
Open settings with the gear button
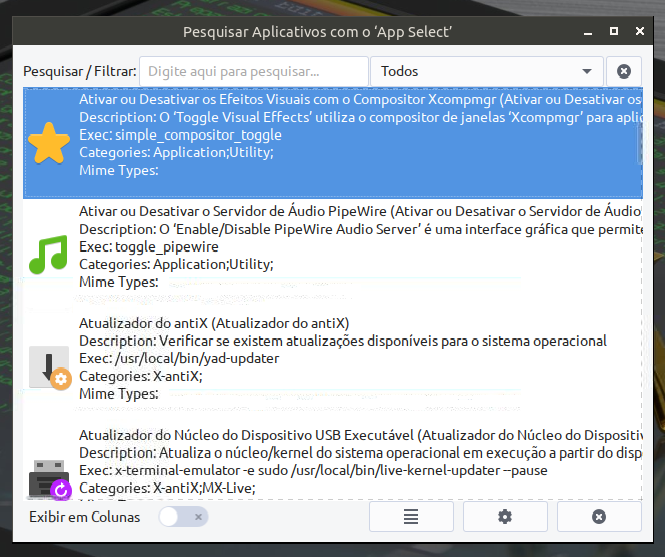click(x=505, y=517)
